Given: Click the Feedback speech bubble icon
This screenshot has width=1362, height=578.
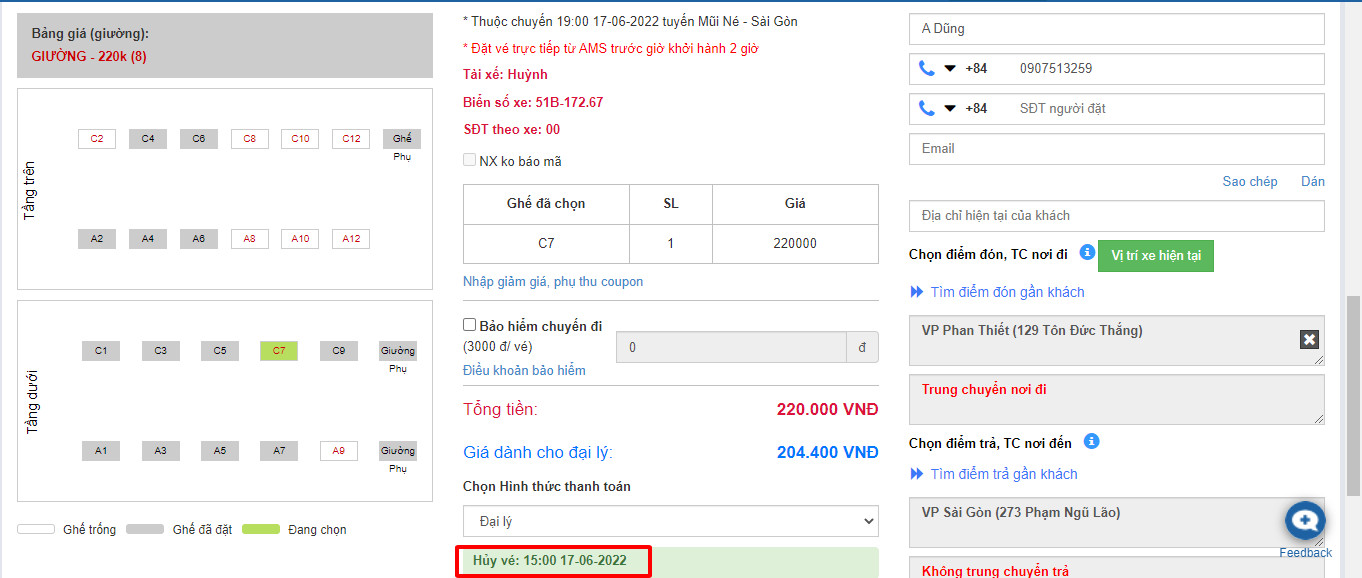Looking at the screenshot, I should [1303, 520].
